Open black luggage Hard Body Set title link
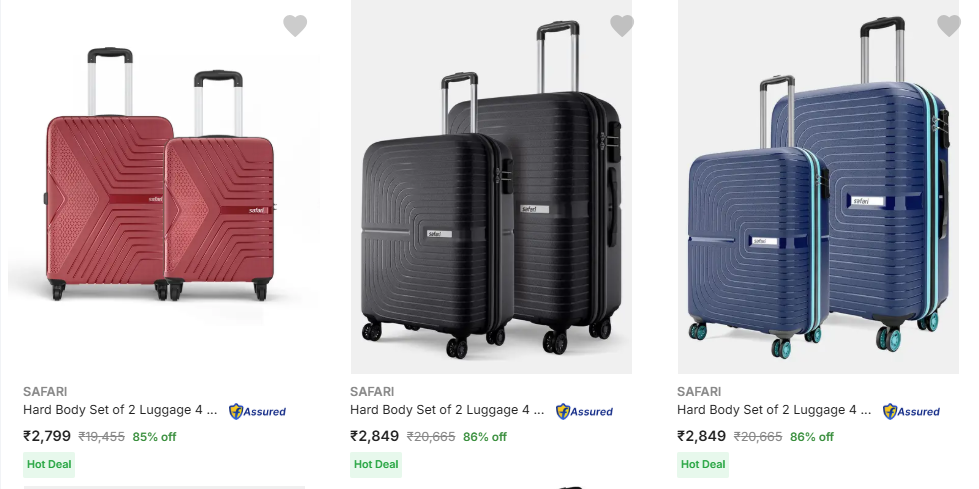 pyautogui.click(x=447, y=410)
